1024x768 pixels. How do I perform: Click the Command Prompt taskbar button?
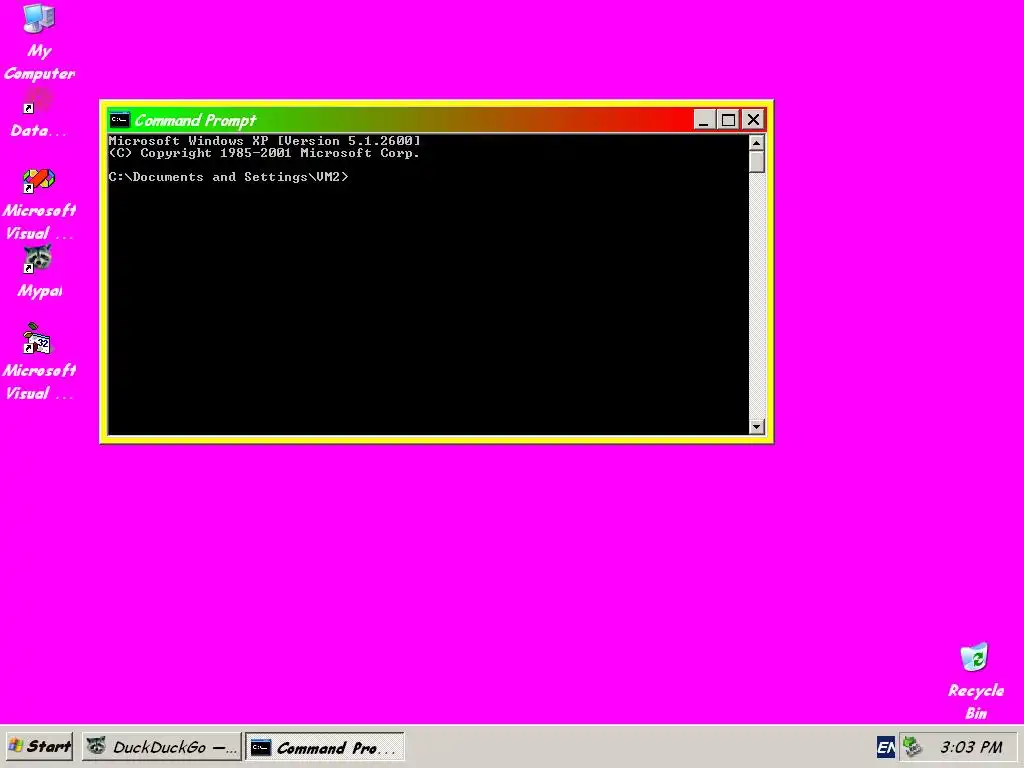tap(325, 746)
